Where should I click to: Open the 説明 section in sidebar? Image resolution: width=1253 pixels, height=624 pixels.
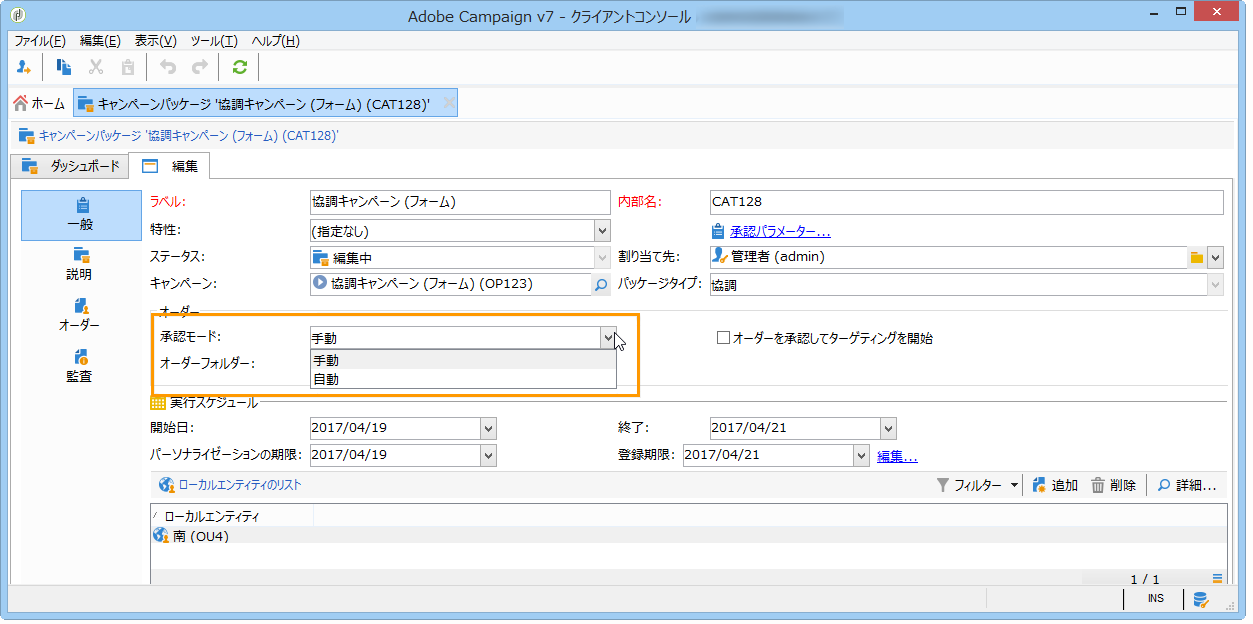[x=81, y=265]
